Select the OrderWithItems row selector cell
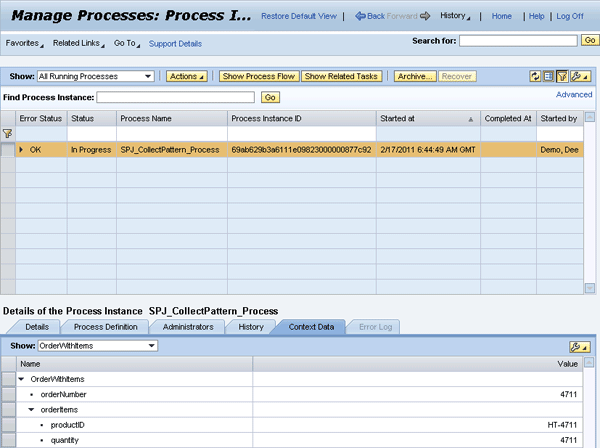The width and height of the screenshot is (600, 448). click(x=8, y=379)
